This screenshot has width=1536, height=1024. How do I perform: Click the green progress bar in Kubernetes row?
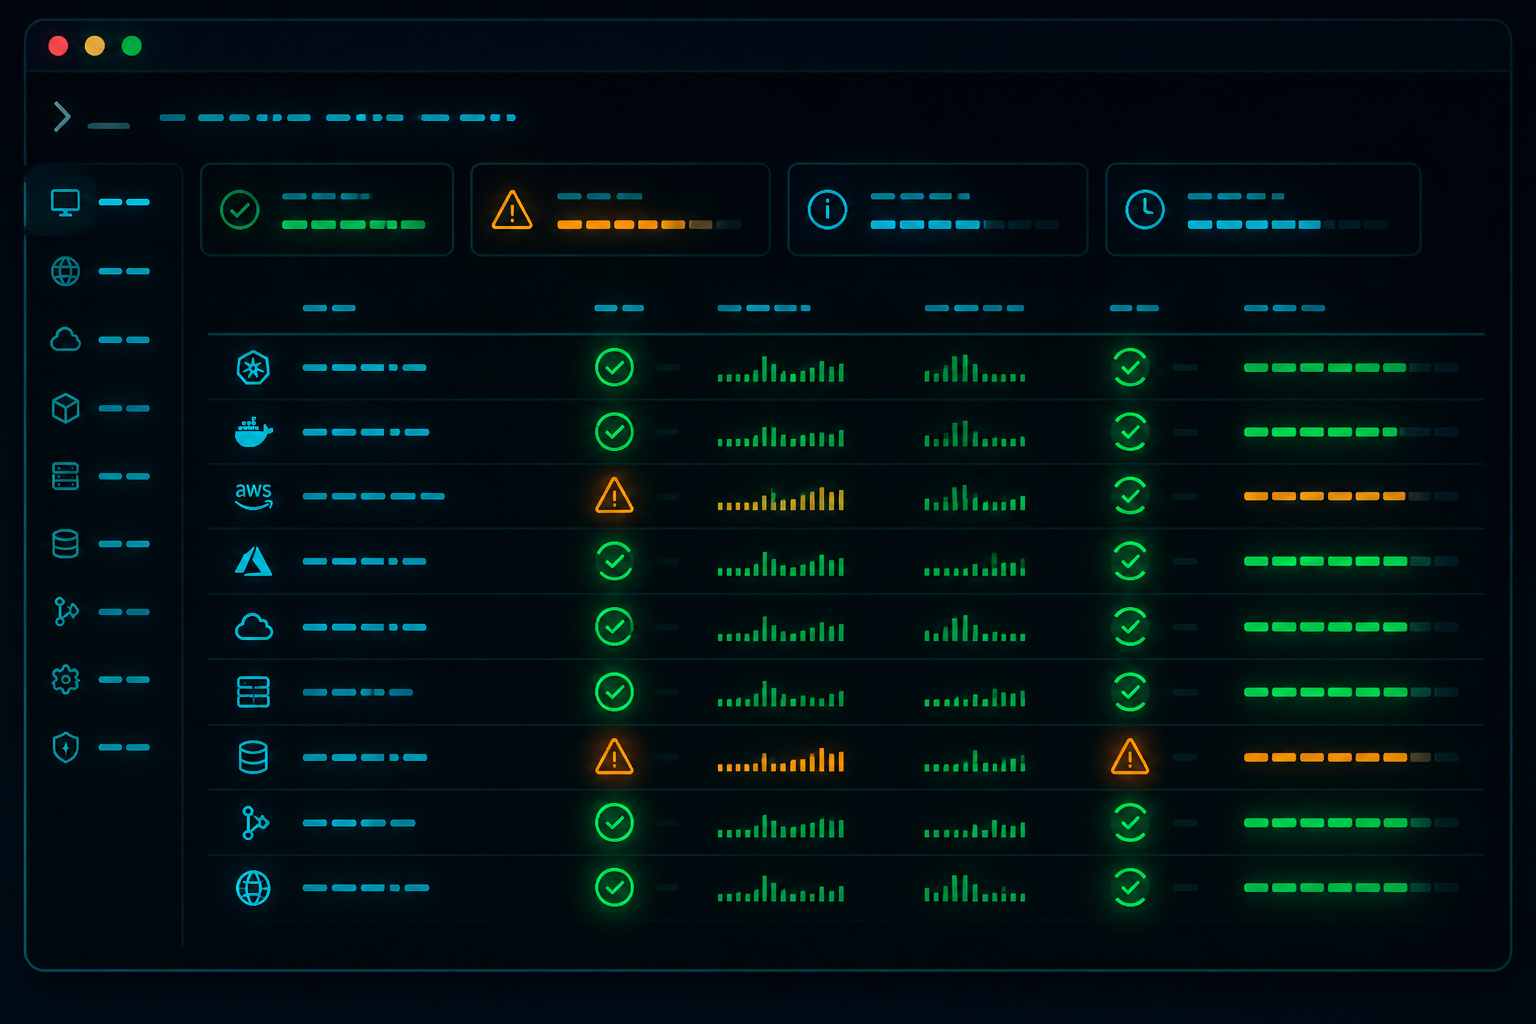pyautogui.click(x=1351, y=368)
